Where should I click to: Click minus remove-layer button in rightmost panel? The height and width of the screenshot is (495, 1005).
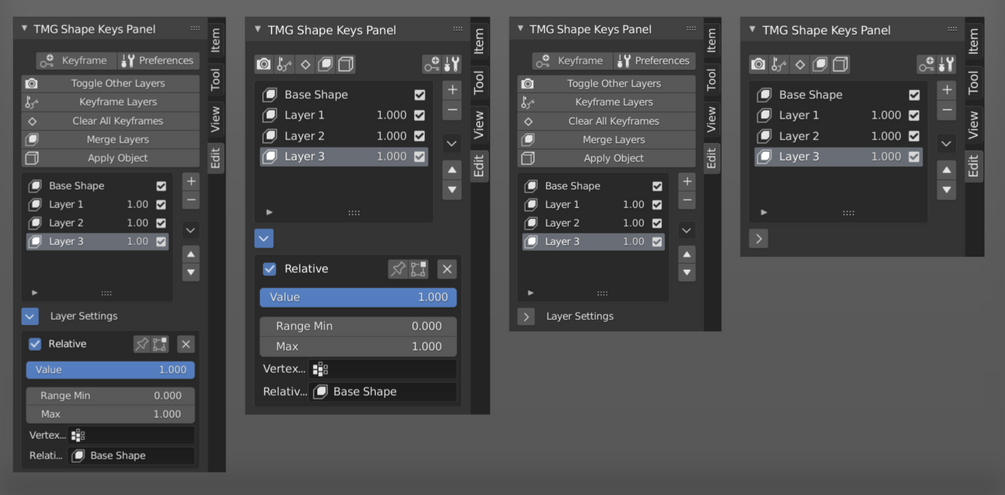coord(947,110)
